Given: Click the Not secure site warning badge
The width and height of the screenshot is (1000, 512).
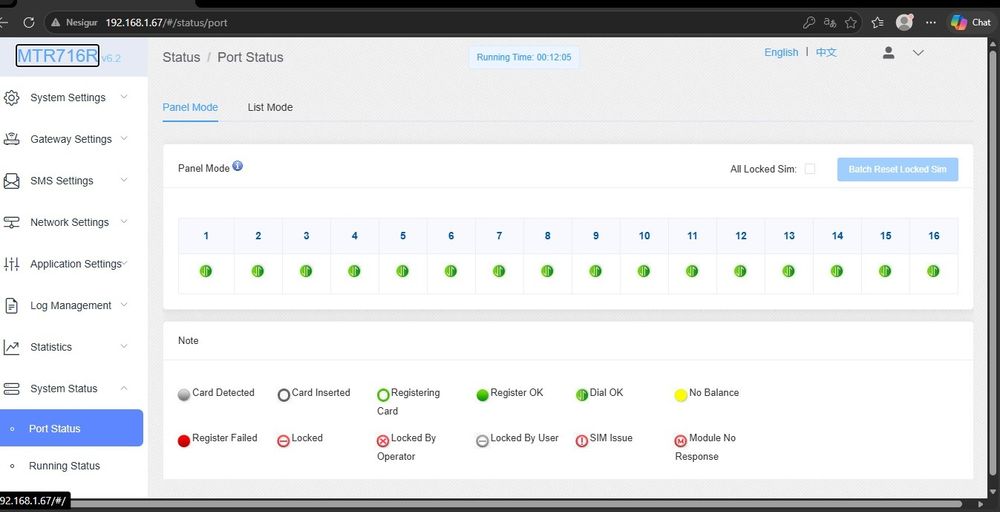Looking at the screenshot, I should [73, 22].
